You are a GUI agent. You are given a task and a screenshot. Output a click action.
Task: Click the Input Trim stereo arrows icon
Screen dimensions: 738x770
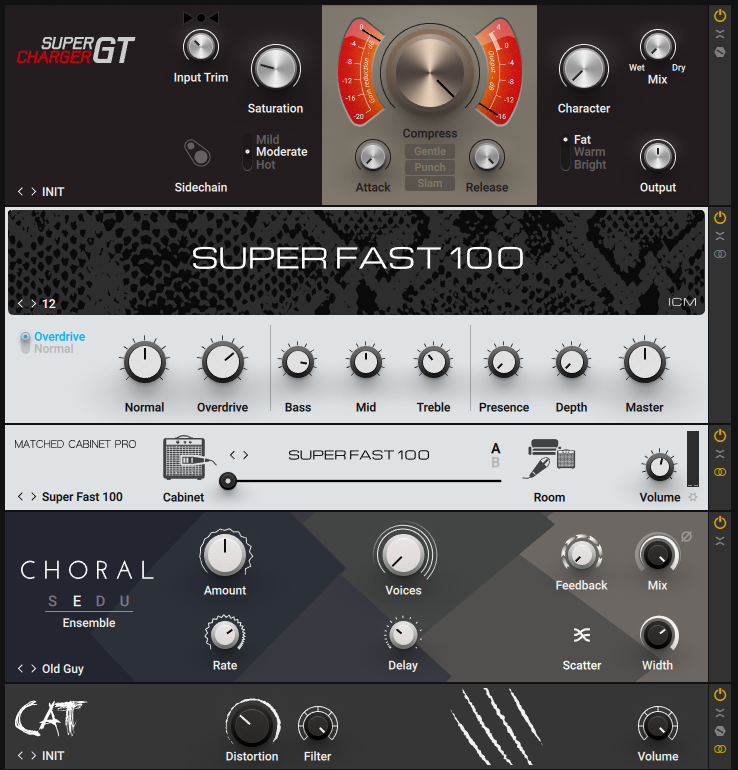click(201, 18)
